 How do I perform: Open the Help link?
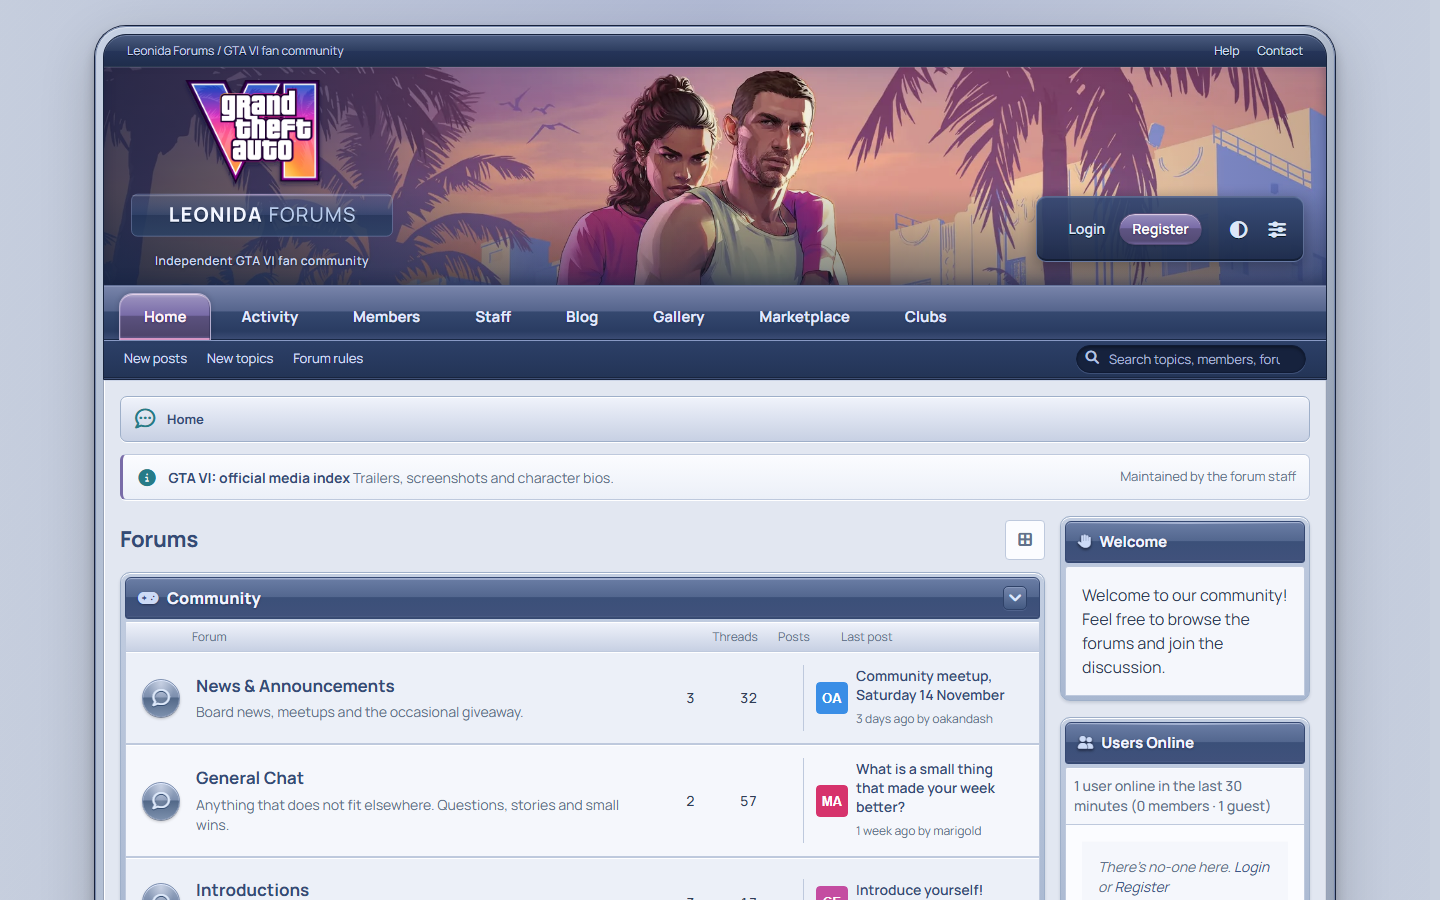pyautogui.click(x=1226, y=51)
